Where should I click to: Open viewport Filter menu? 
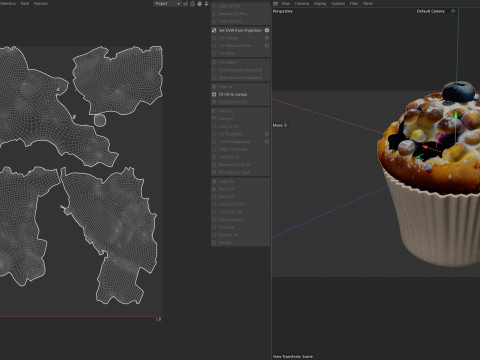354,4
